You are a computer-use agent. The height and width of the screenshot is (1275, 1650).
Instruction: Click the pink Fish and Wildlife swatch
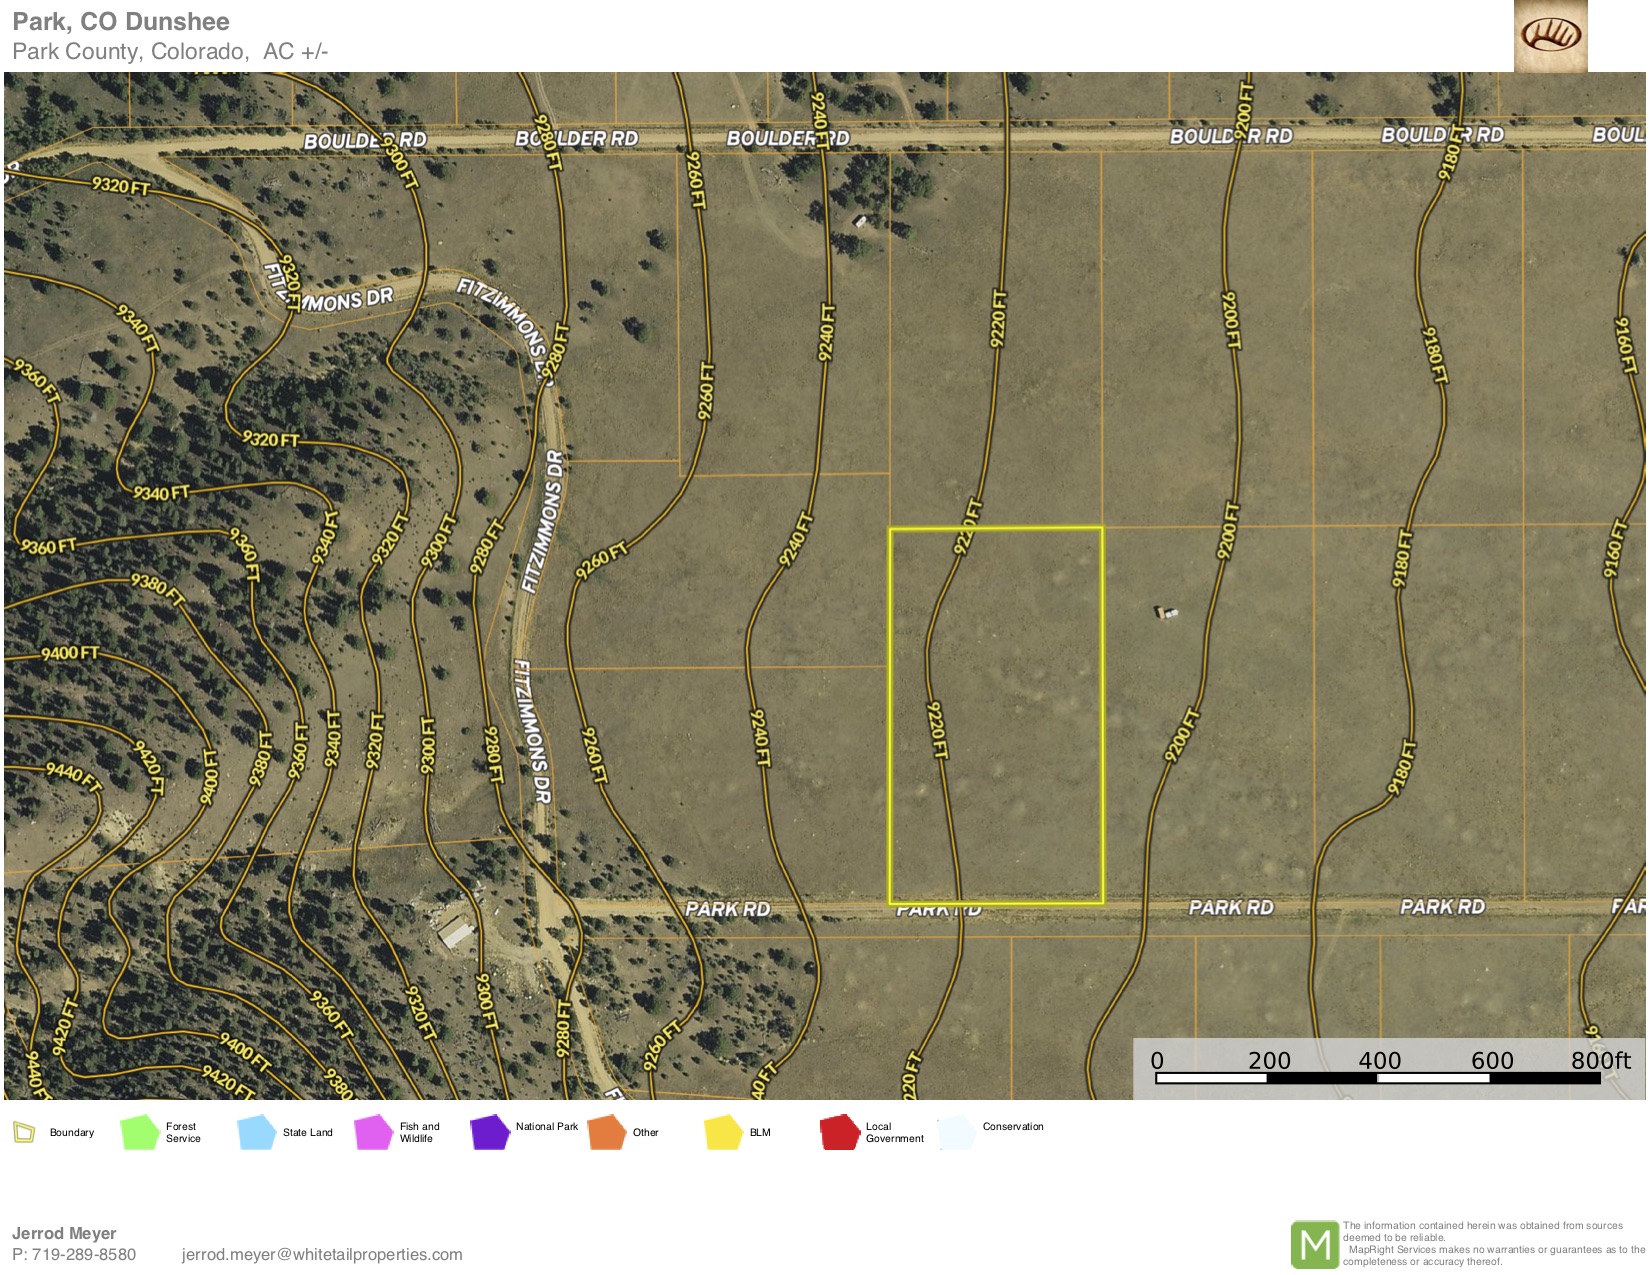(373, 1132)
